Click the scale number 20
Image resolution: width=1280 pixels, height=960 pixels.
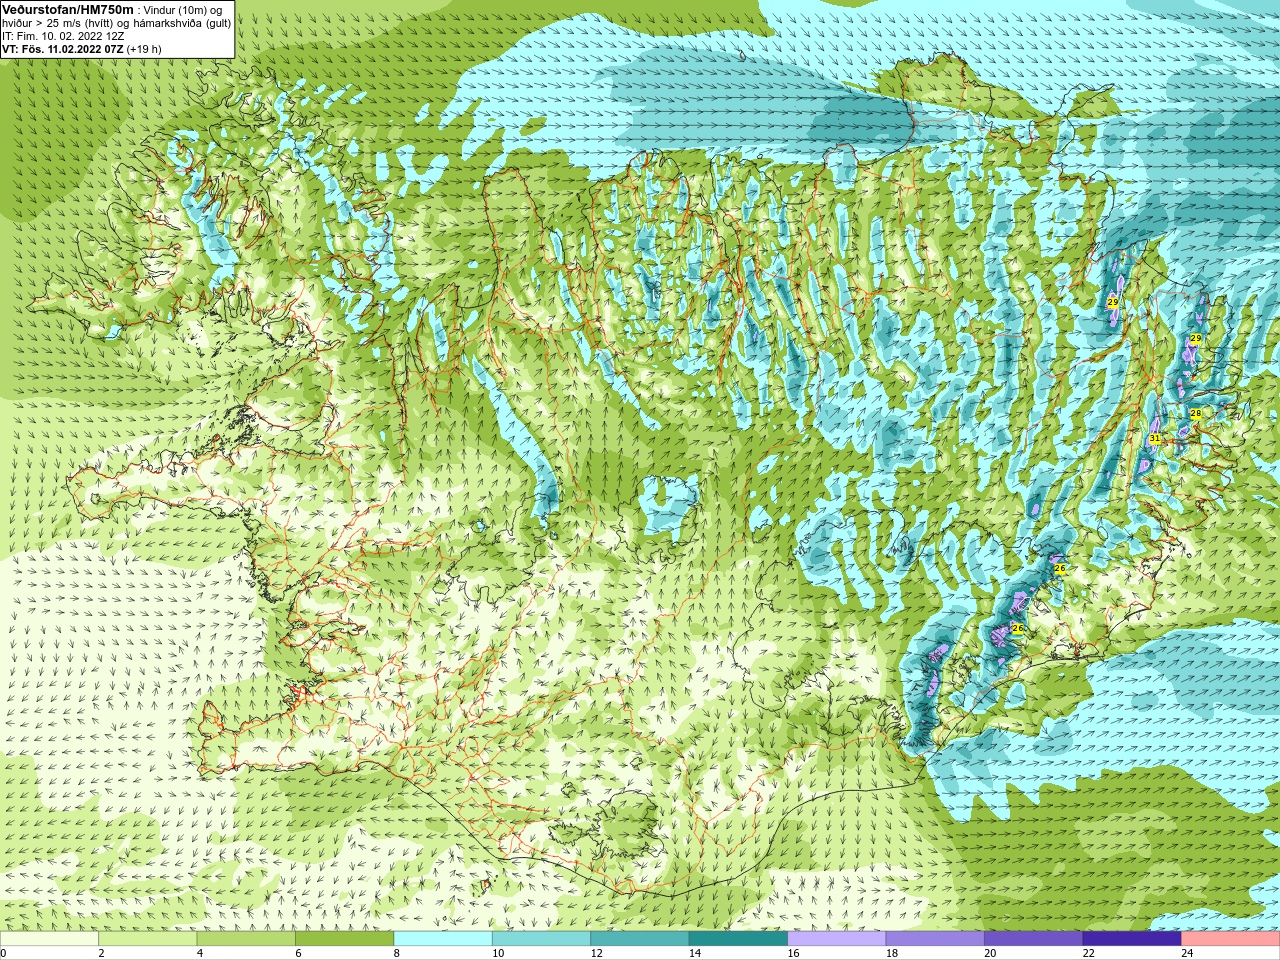pos(991,953)
